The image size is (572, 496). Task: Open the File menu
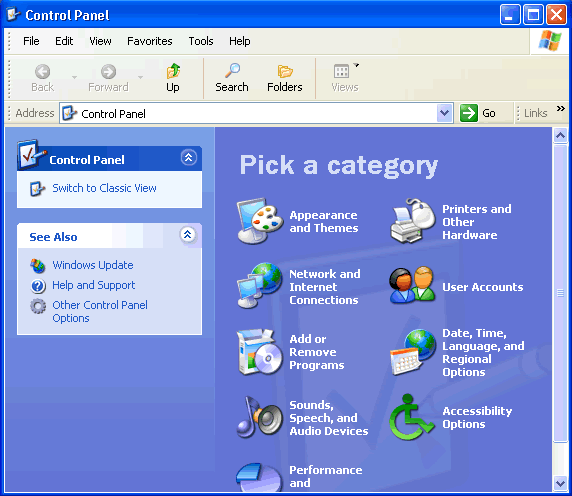(x=31, y=41)
